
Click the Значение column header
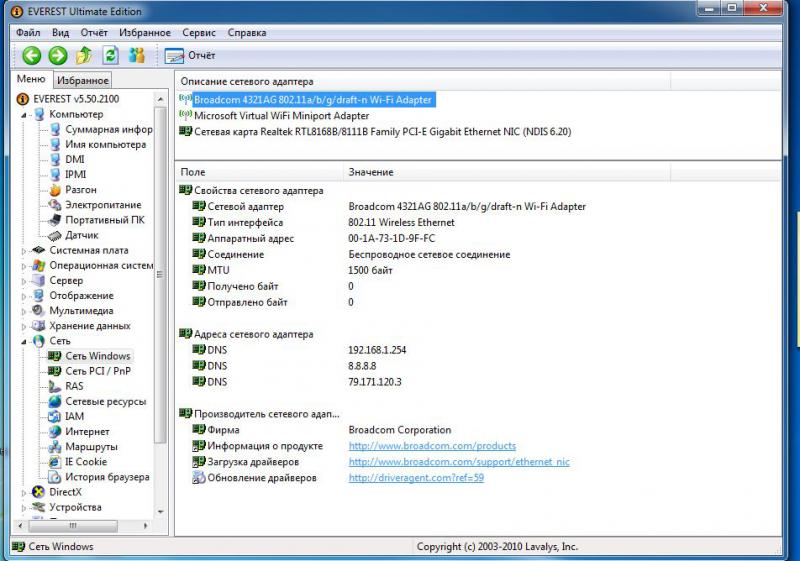point(507,172)
